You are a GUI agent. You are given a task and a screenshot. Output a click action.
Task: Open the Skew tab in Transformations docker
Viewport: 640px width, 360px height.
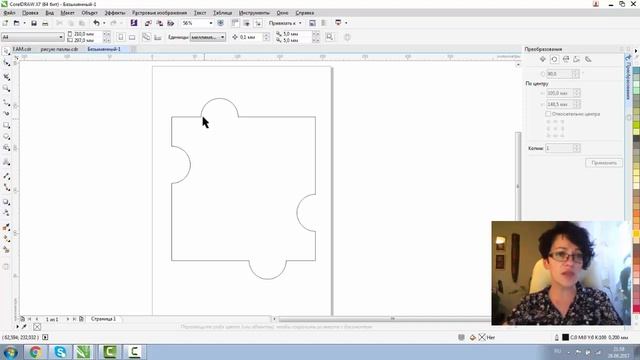pos(588,59)
